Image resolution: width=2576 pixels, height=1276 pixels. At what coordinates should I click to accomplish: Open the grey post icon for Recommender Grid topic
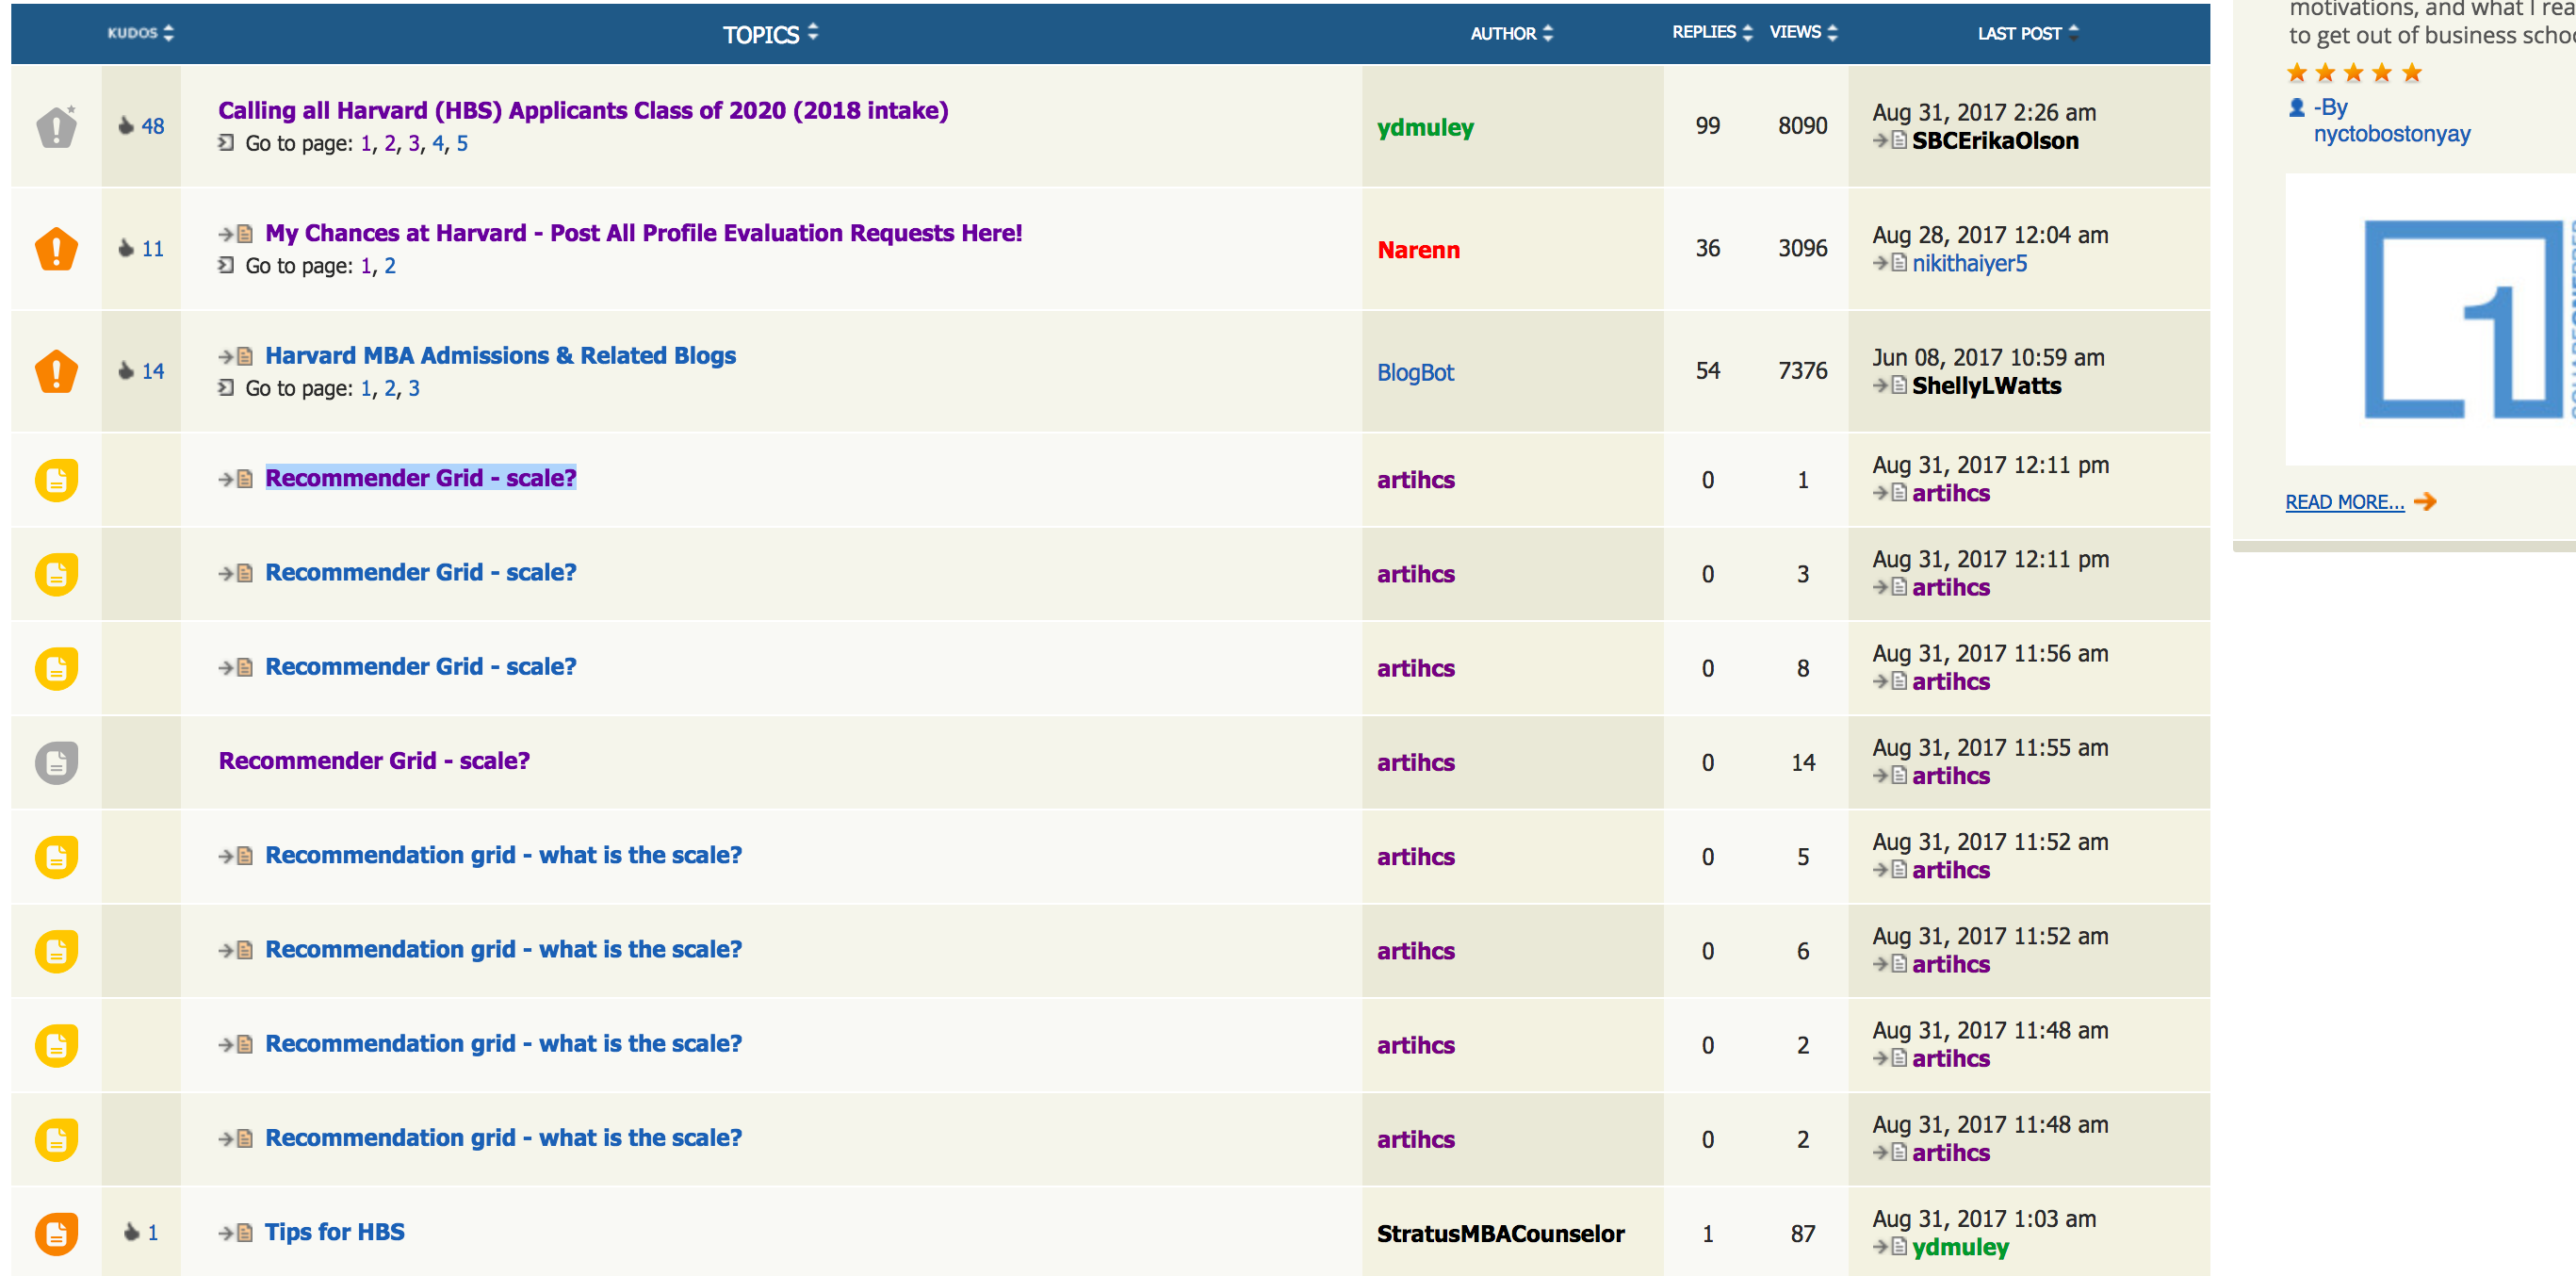click(x=56, y=762)
